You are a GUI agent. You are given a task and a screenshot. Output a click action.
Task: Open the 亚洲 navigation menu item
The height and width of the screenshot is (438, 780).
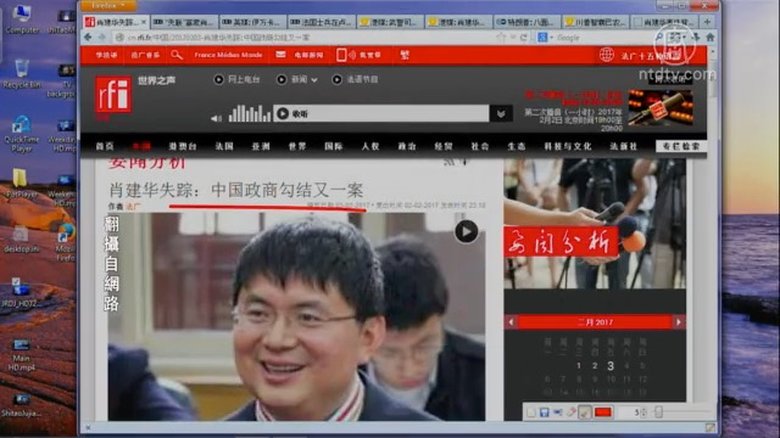click(260, 146)
